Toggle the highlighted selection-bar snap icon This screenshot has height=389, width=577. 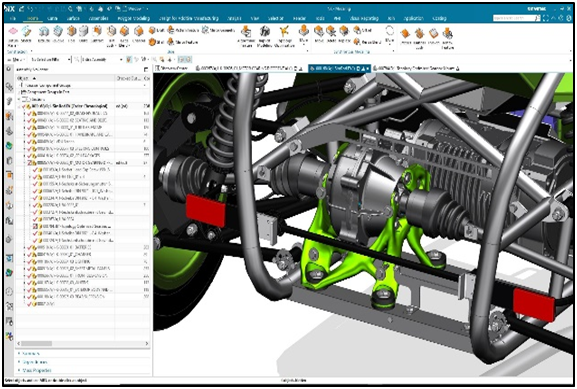[x=129, y=59]
